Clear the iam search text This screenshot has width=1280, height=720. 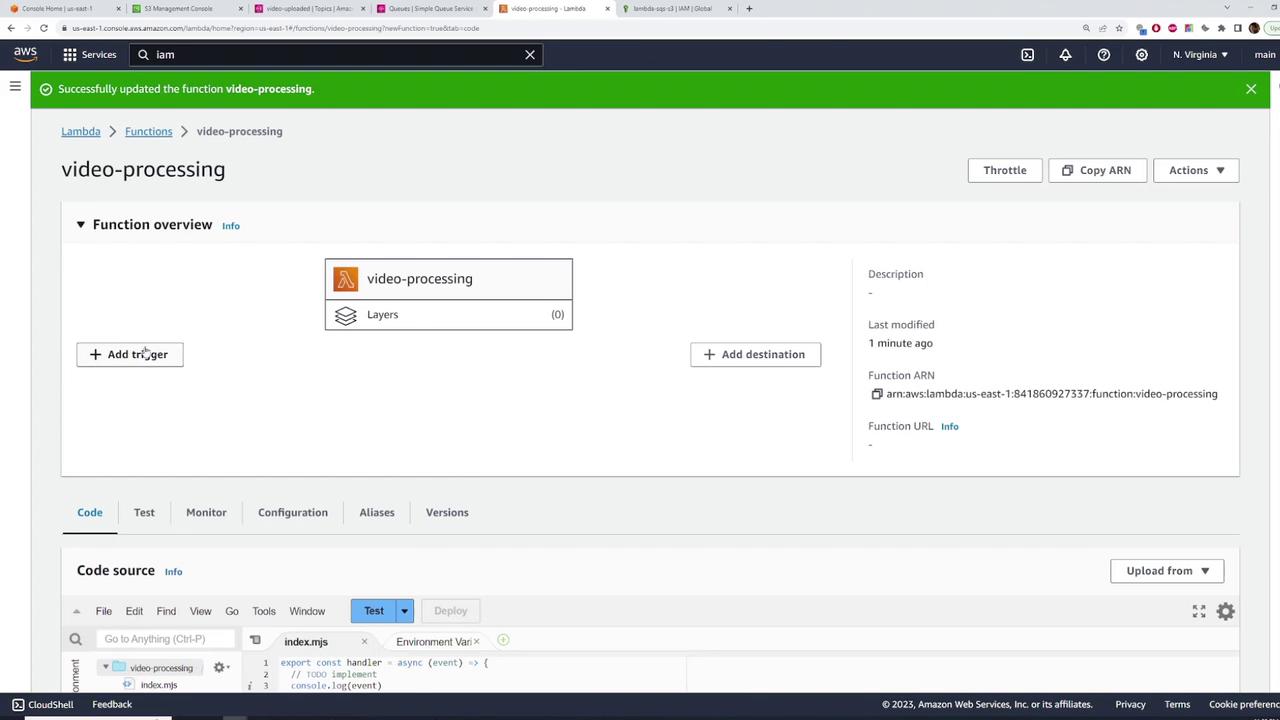coord(530,54)
